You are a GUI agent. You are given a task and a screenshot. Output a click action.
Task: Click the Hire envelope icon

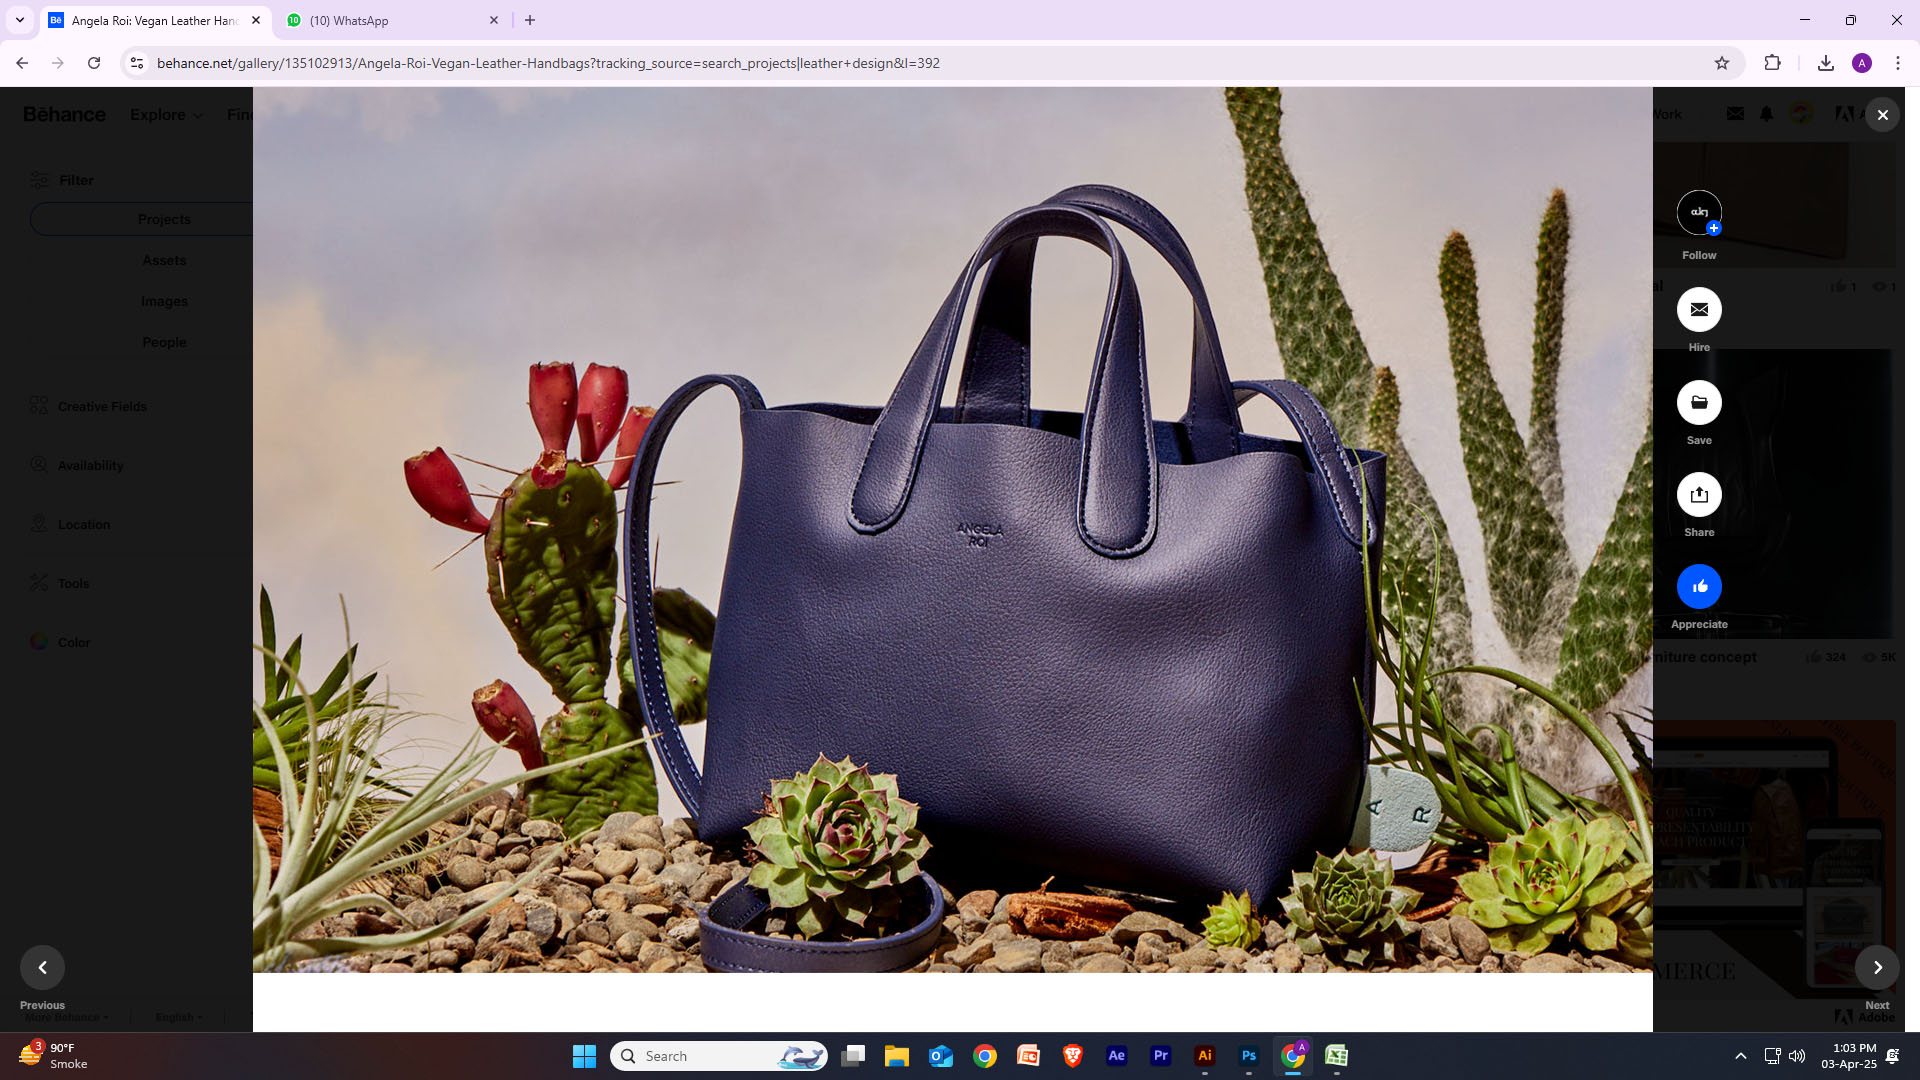(x=1699, y=310)
